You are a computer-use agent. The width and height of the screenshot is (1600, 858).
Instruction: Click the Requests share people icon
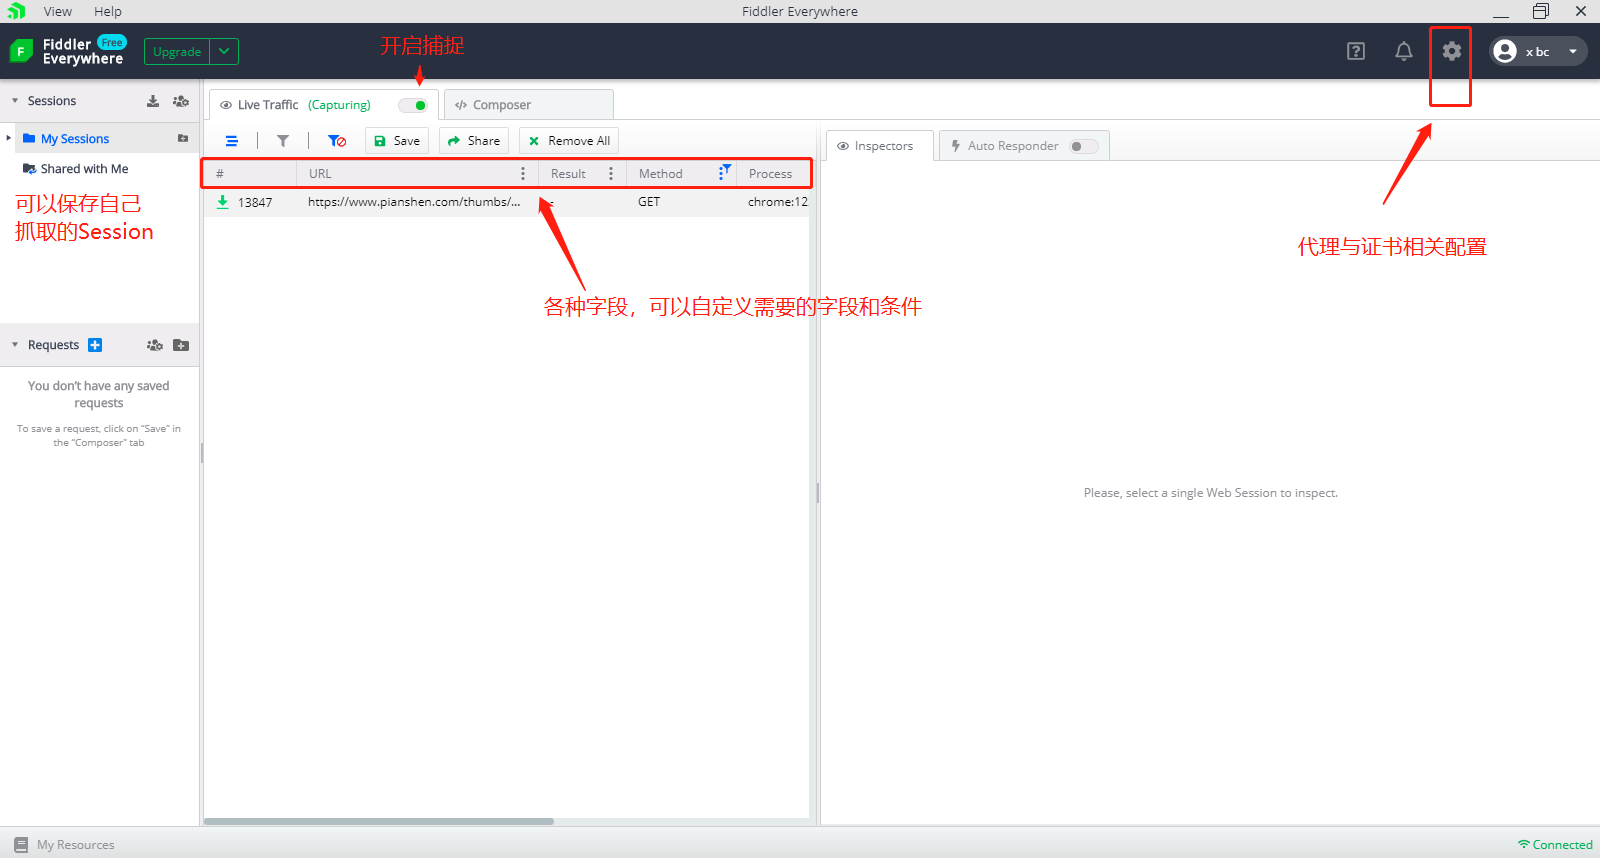point(155,345)
